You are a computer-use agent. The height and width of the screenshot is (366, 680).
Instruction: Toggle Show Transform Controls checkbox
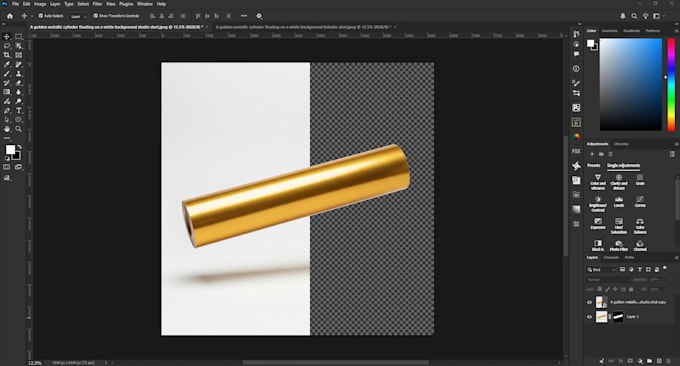(x=95, y=16)
